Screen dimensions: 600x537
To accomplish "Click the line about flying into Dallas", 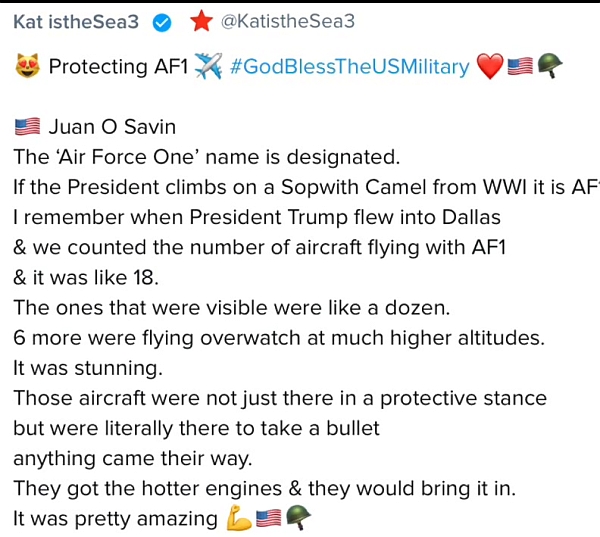I will pyautogui.click(x=257, y=217).
